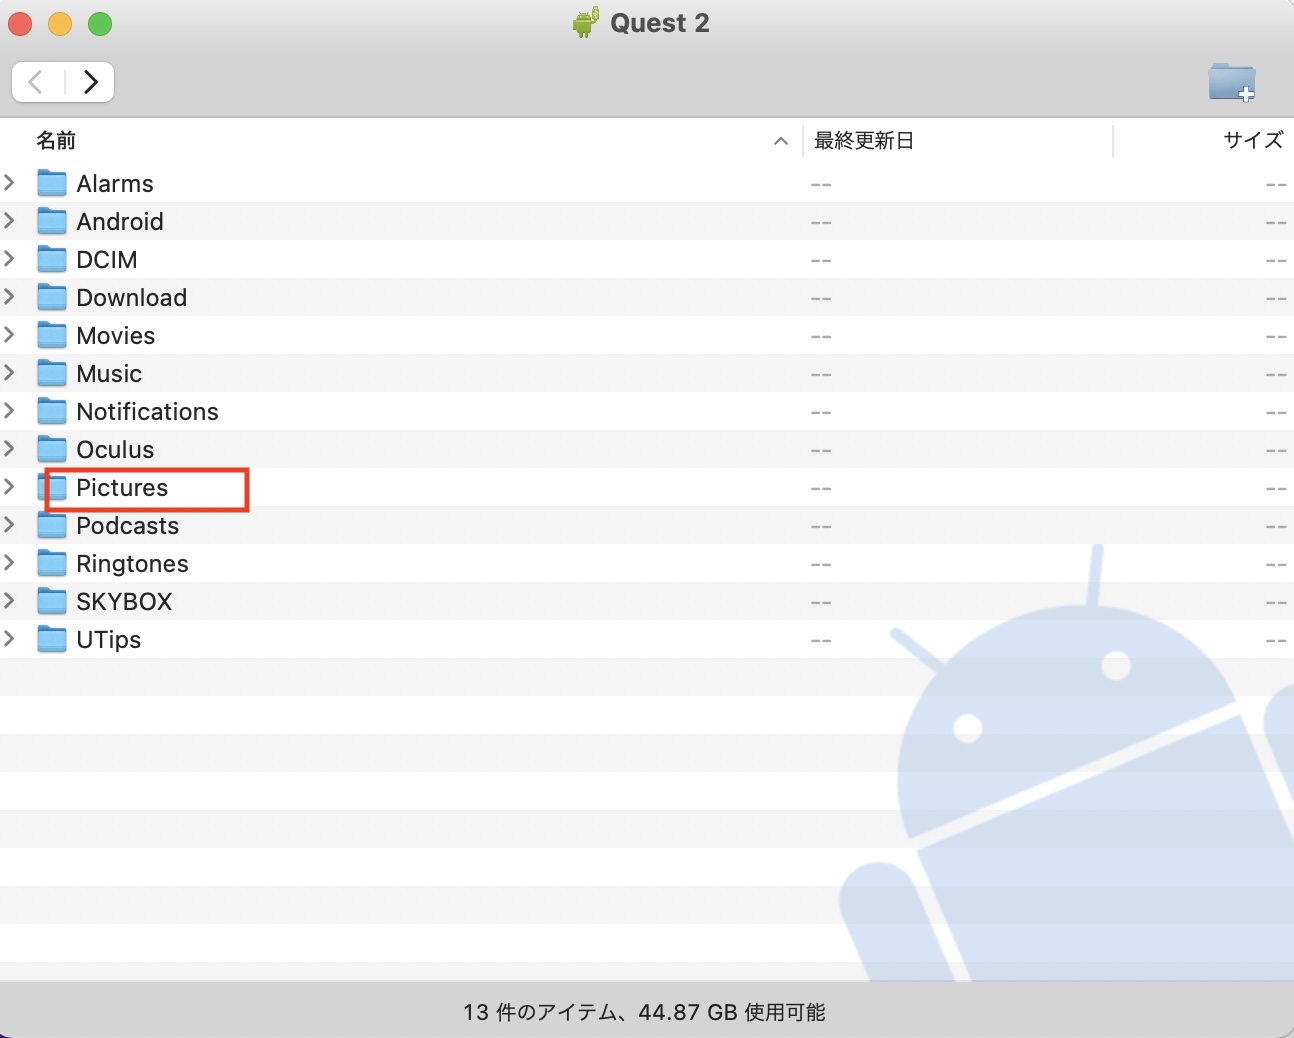Select the Music folder name
This screenshot has width=1294, height=1038.
click(109, 374)
